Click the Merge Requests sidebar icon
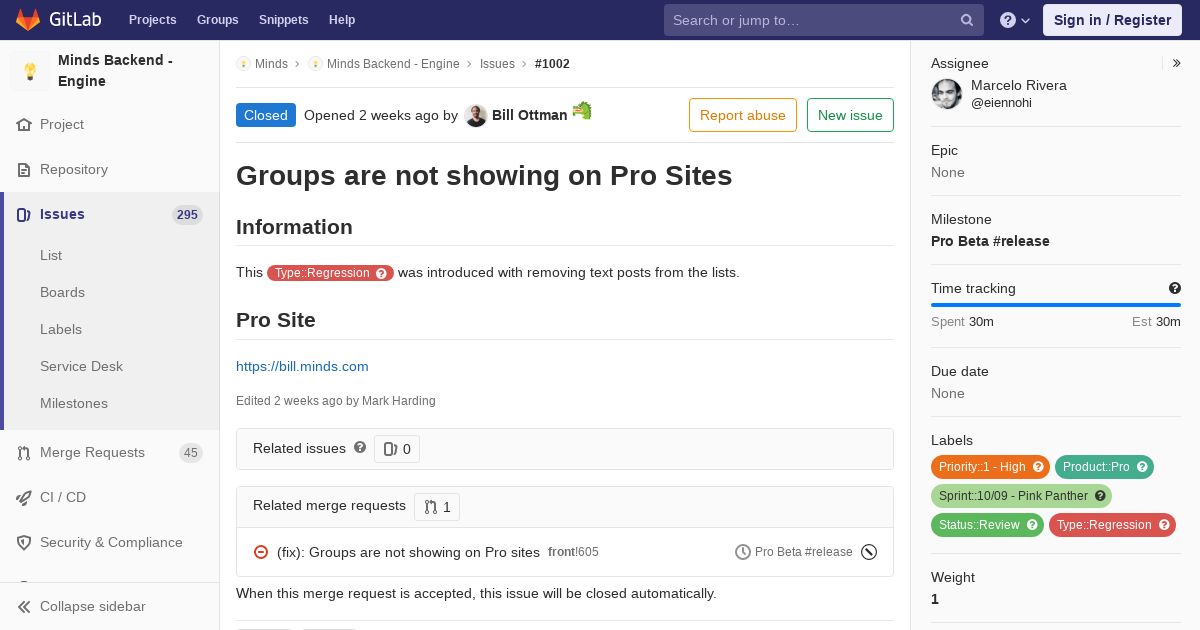Viewport: 1200px width, 630px height. click(24, 453)
